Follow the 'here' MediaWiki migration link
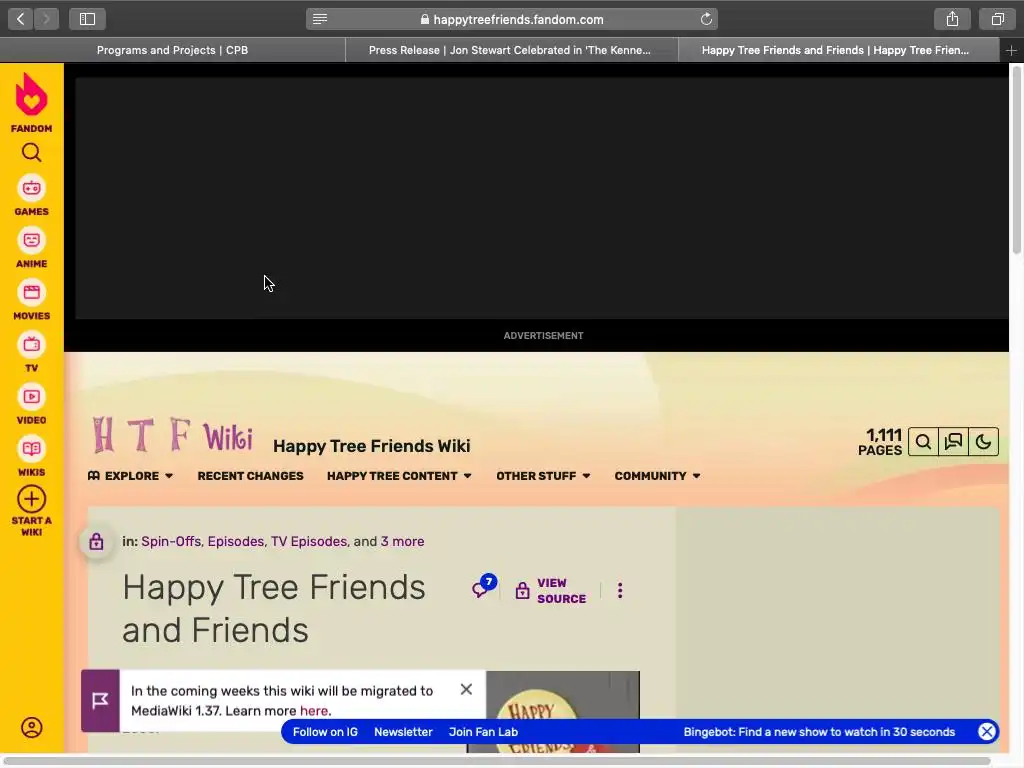The width and height of the screenshot is (1024, 768). 313,711
